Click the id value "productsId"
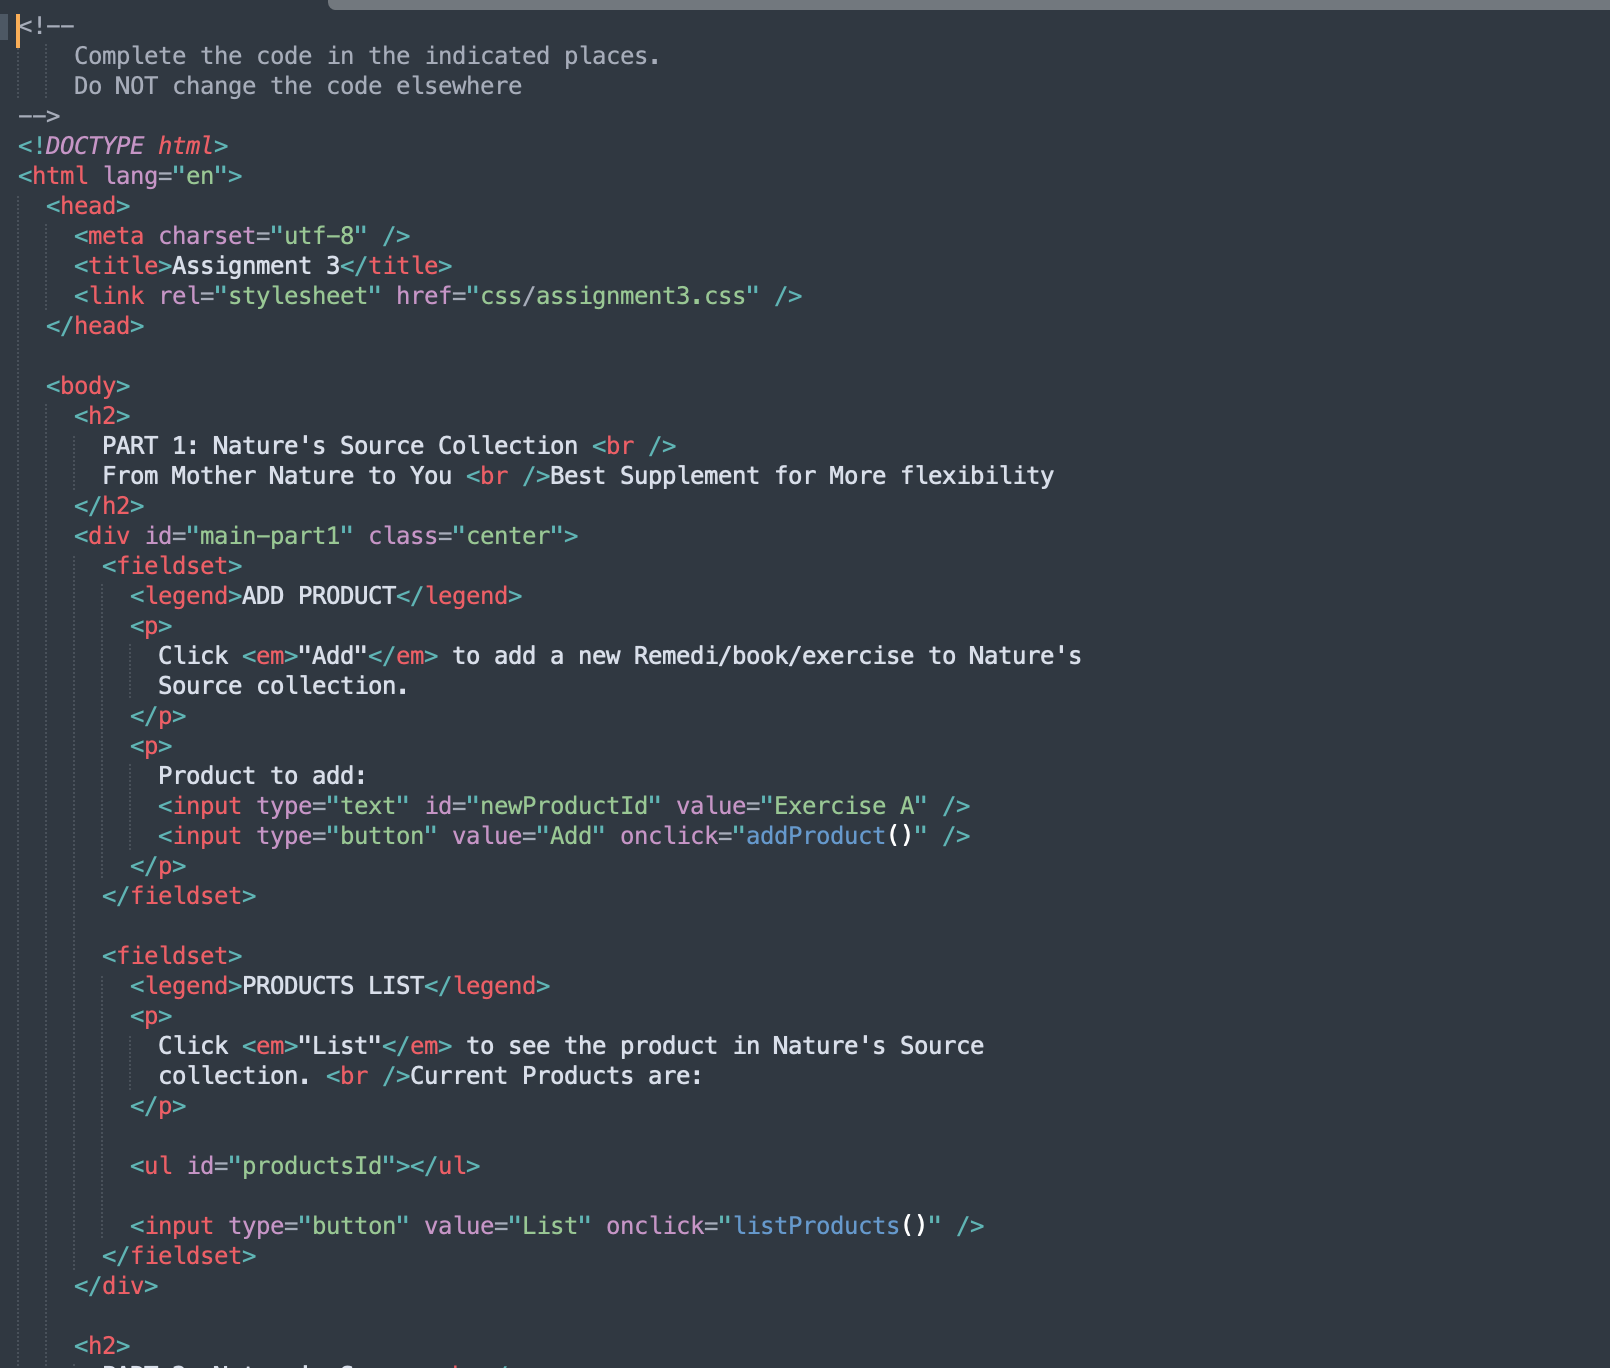 tap(312, 1166)
